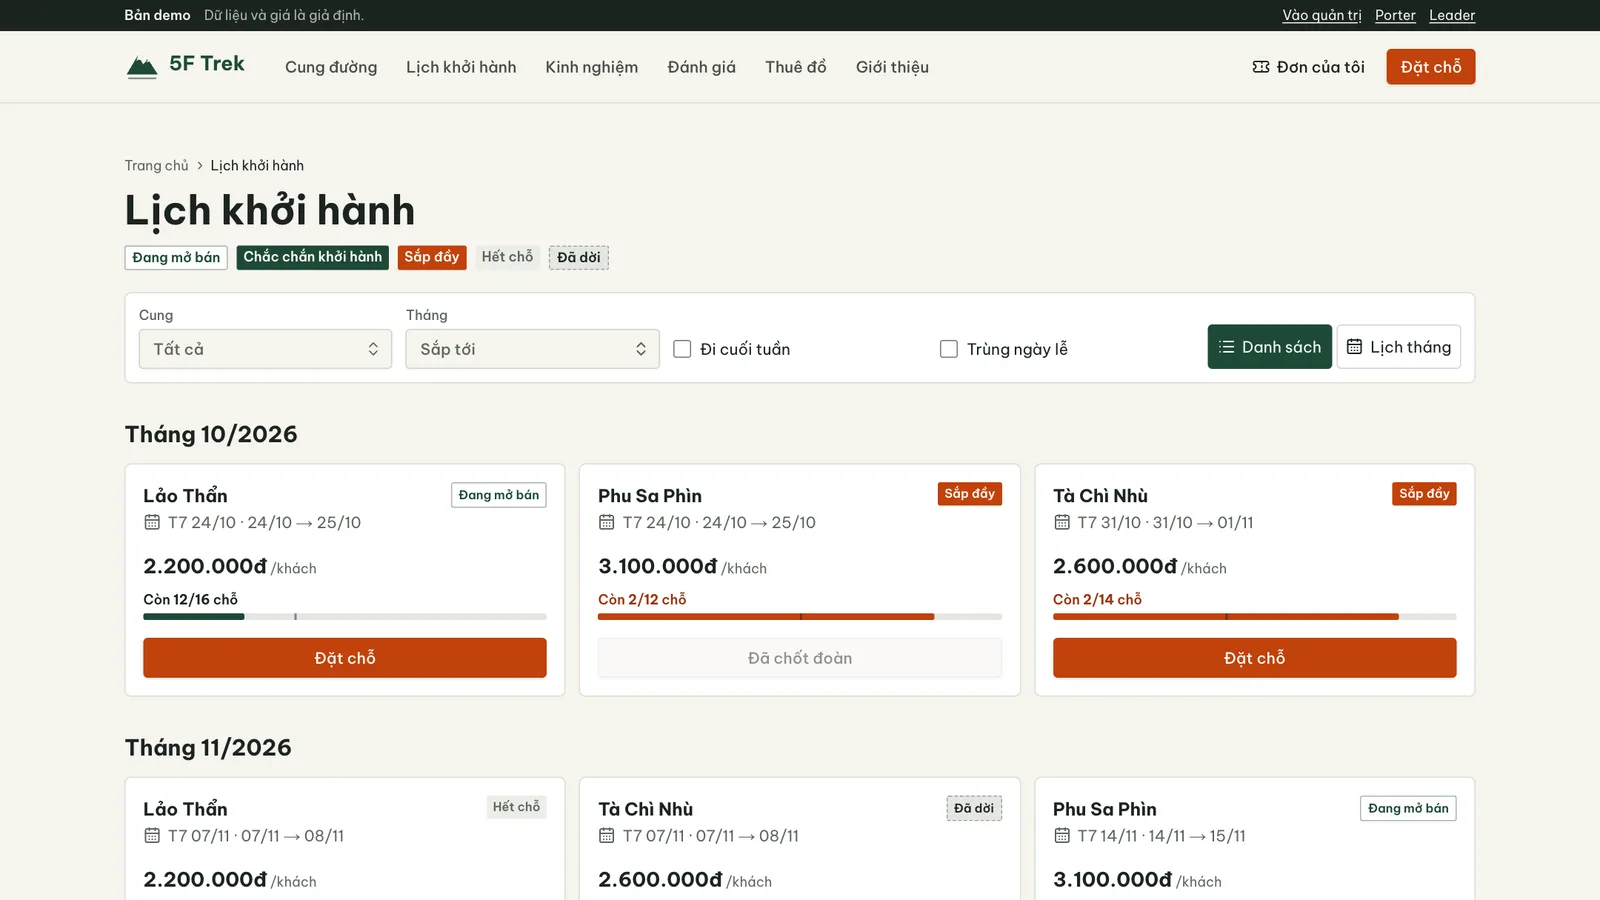This screenshot has width=1600, height=900.
Task: Click calendar icon on Tà Chì Nhù 31/10 card
Action: 1062,522
